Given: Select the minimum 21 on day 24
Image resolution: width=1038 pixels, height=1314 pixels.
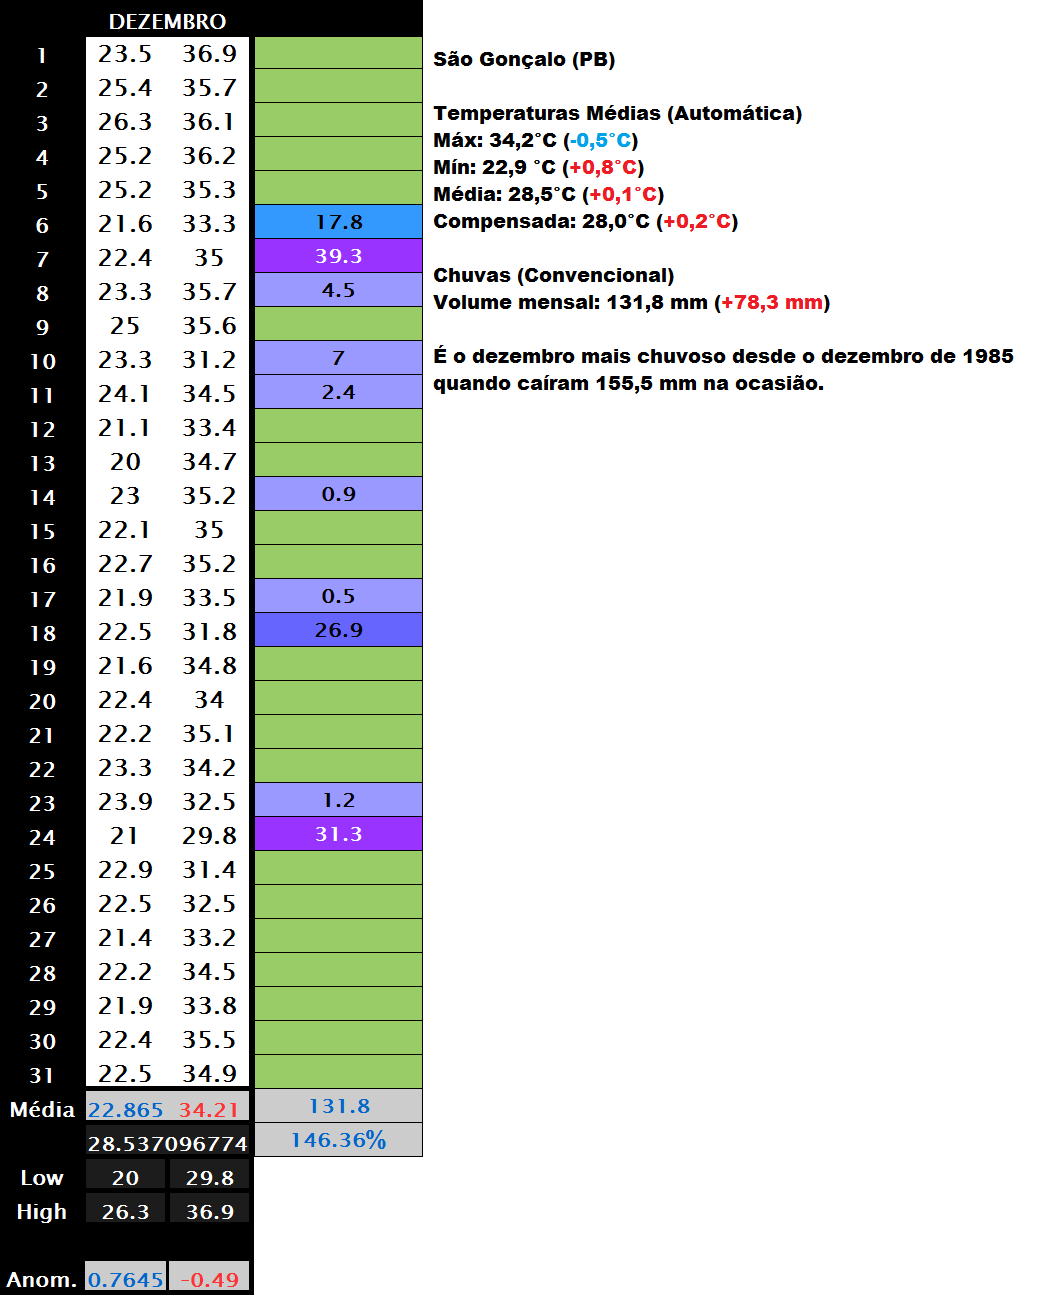Looking at the screenshot, I should [125, 835].
